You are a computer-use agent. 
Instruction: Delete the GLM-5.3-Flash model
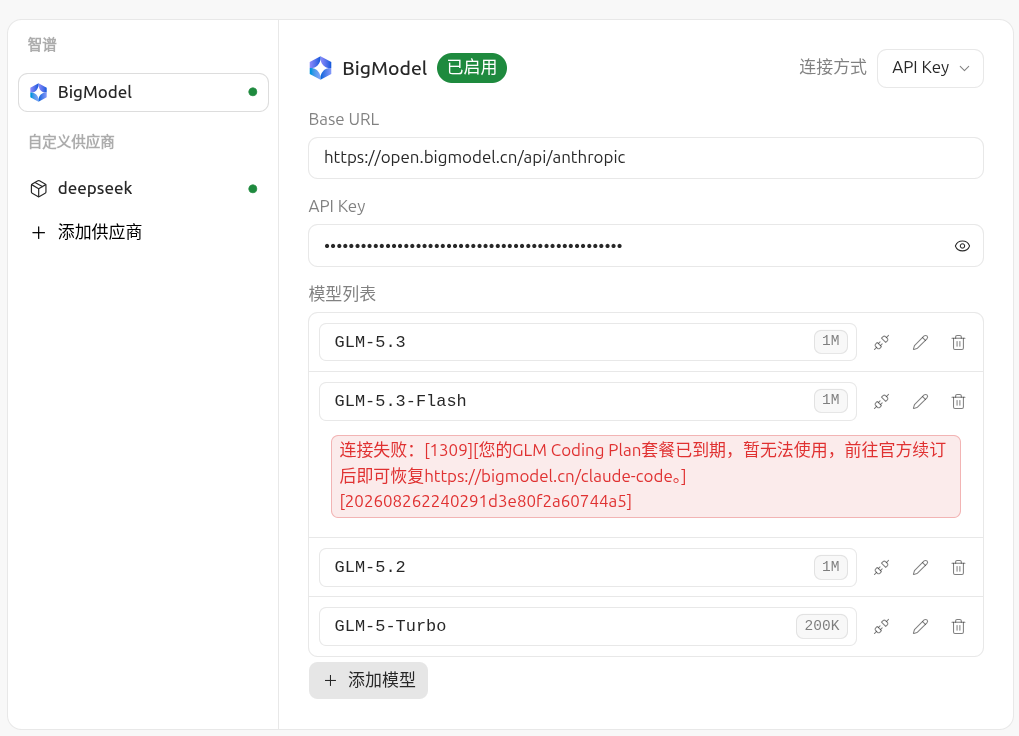(x=959, y=401)
